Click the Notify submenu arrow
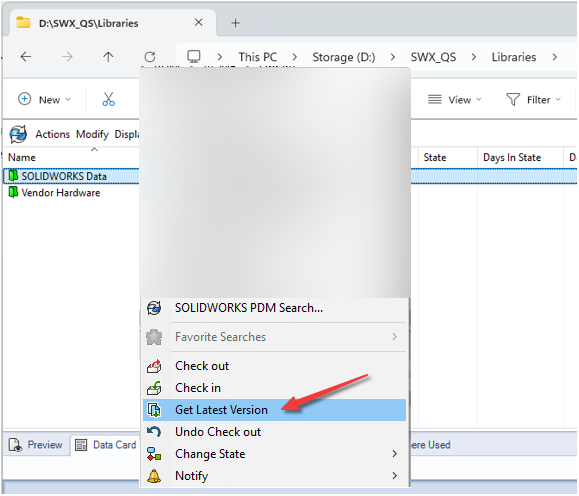This screenshot has width=579, height=496. click(395, 476)
